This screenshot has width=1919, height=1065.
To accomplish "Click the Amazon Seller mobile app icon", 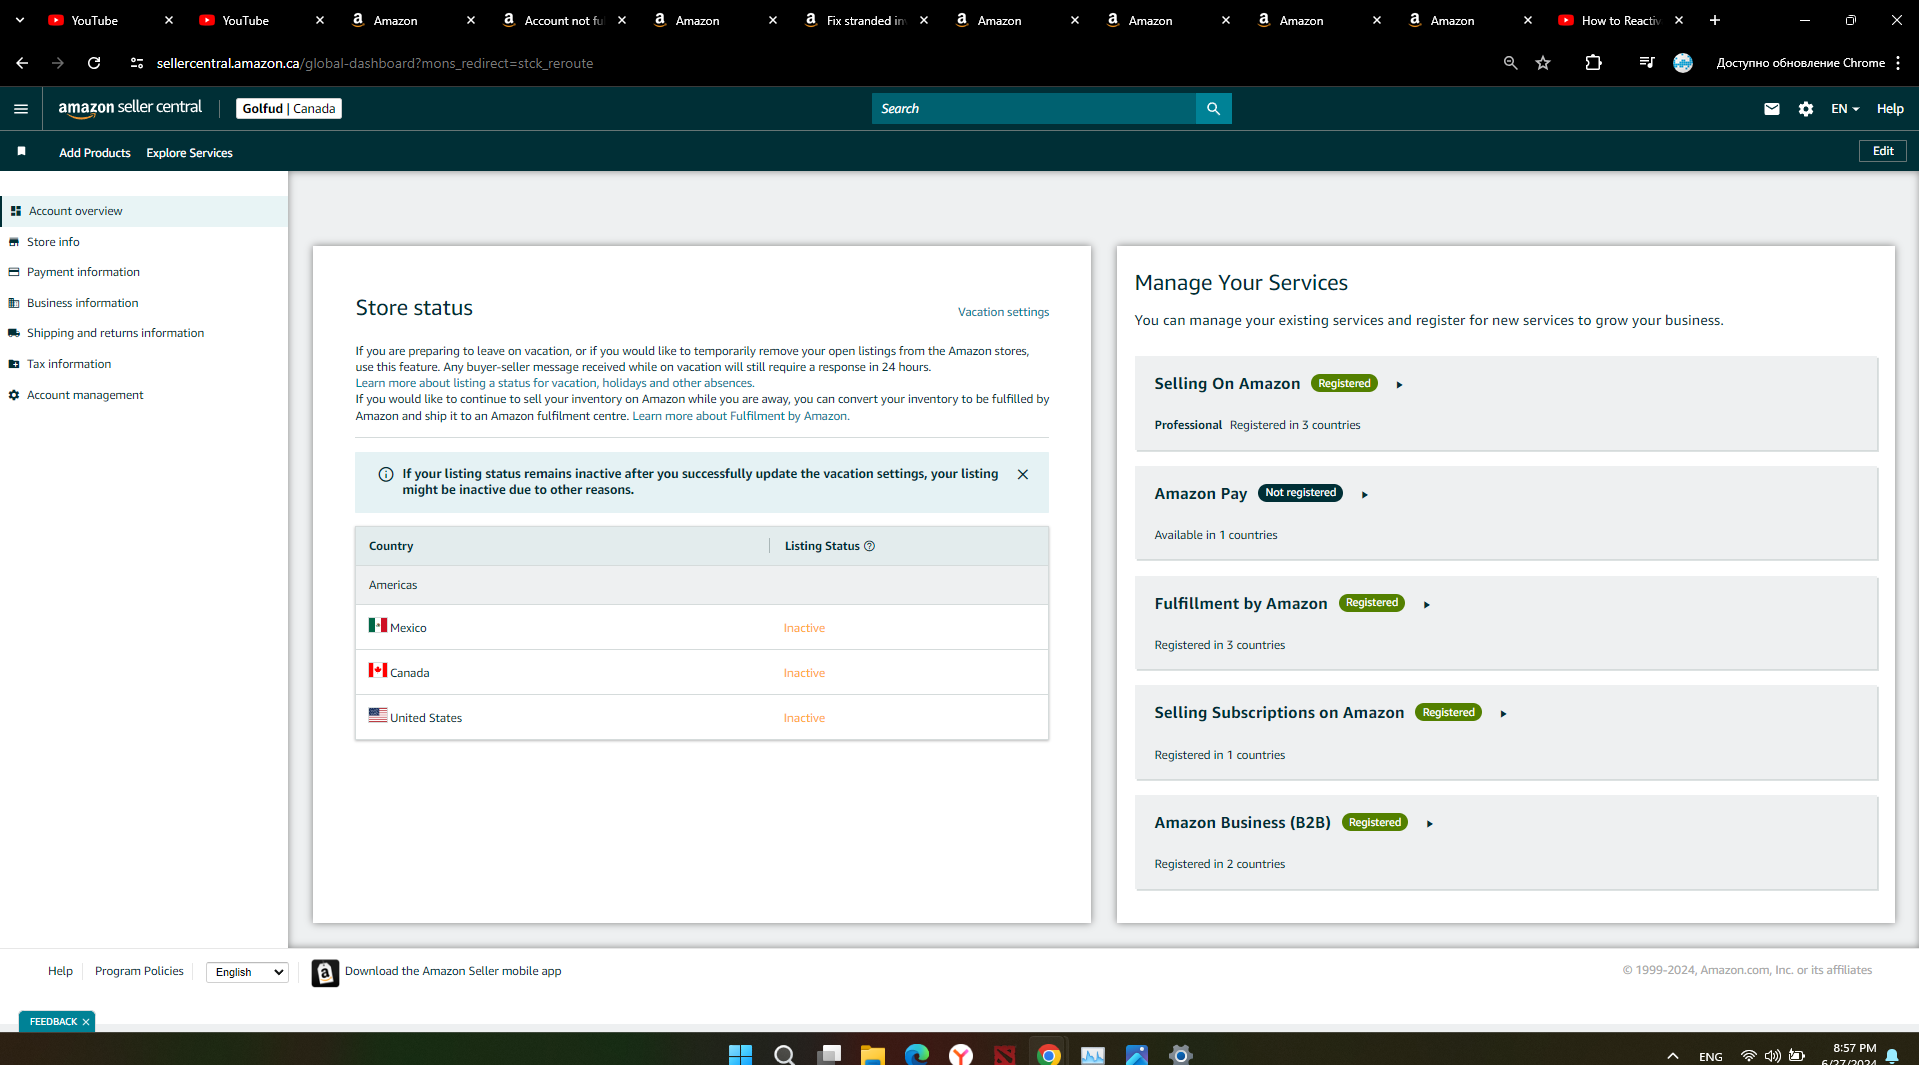I will [325, 972].
